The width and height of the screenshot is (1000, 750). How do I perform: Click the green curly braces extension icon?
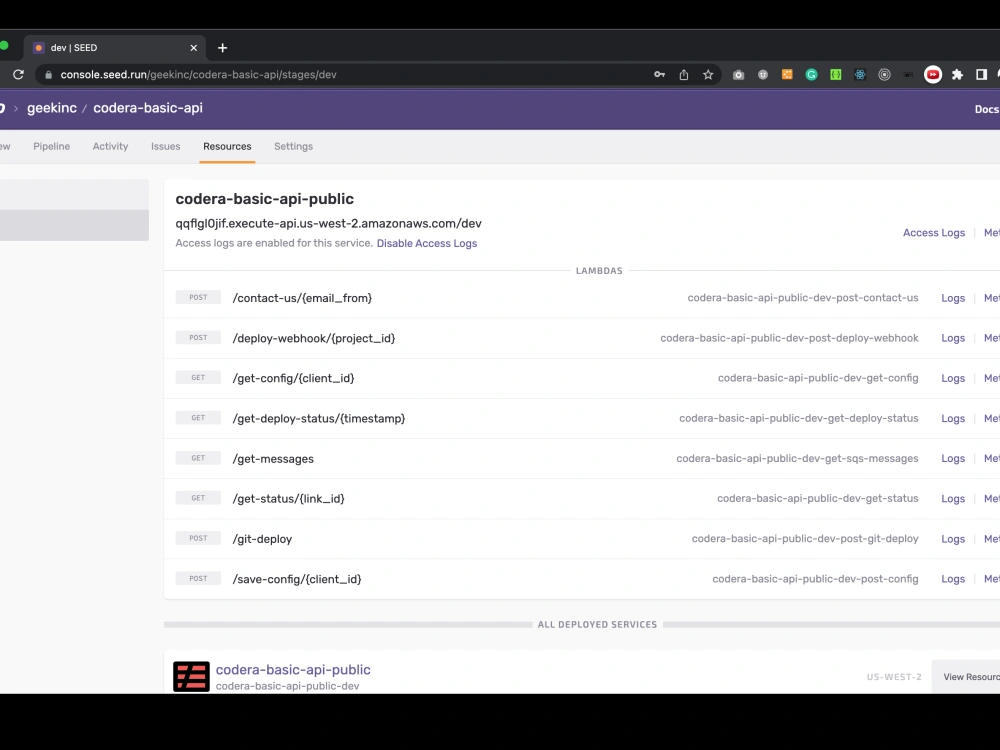click(x=835, y=75)
